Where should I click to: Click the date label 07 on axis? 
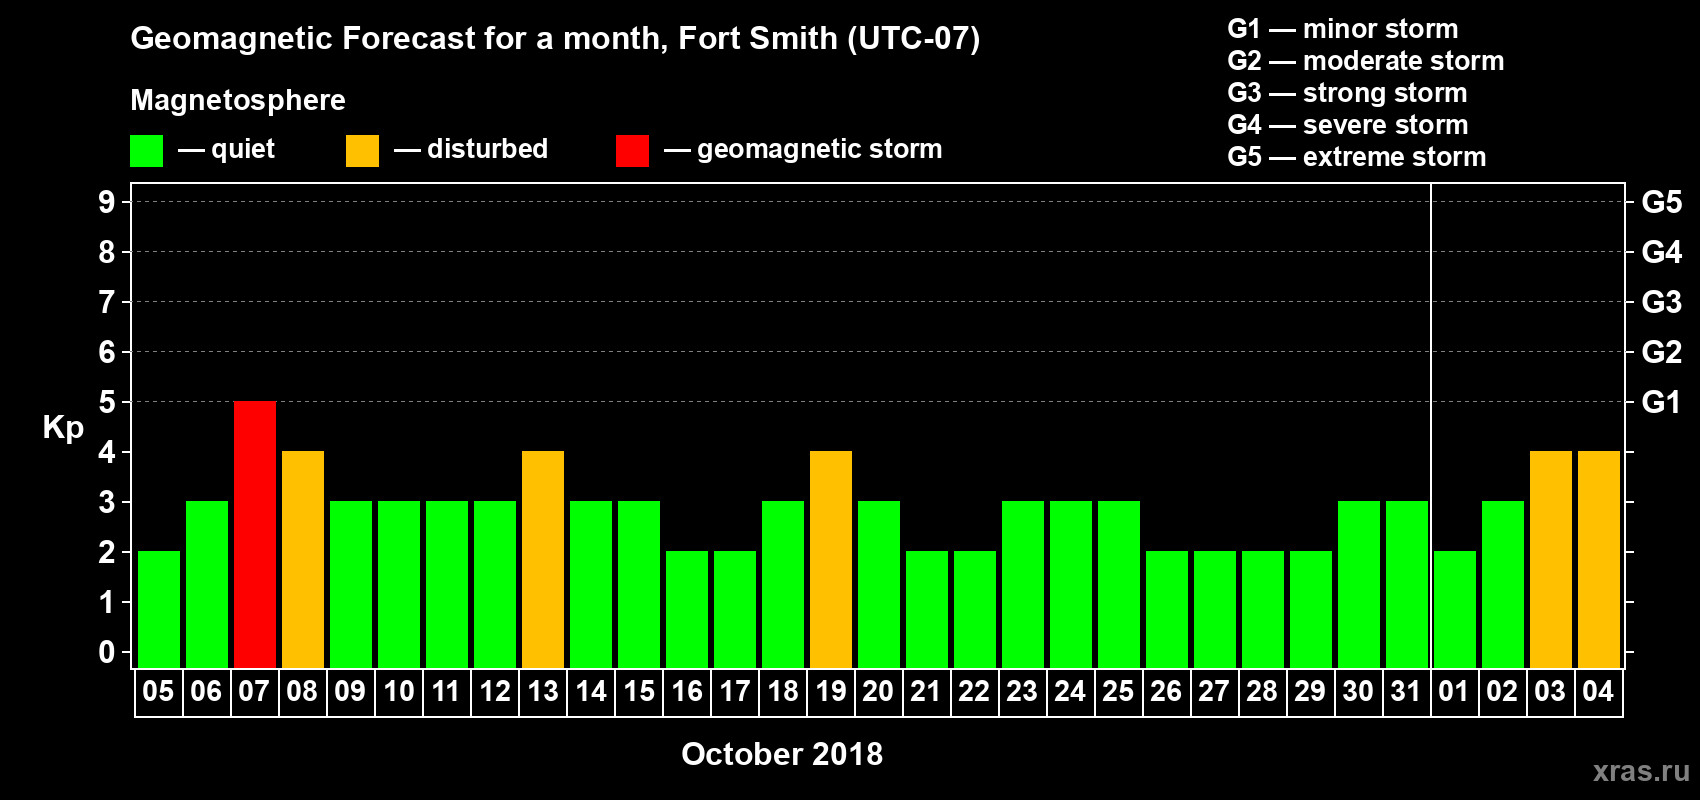[254, 692]
